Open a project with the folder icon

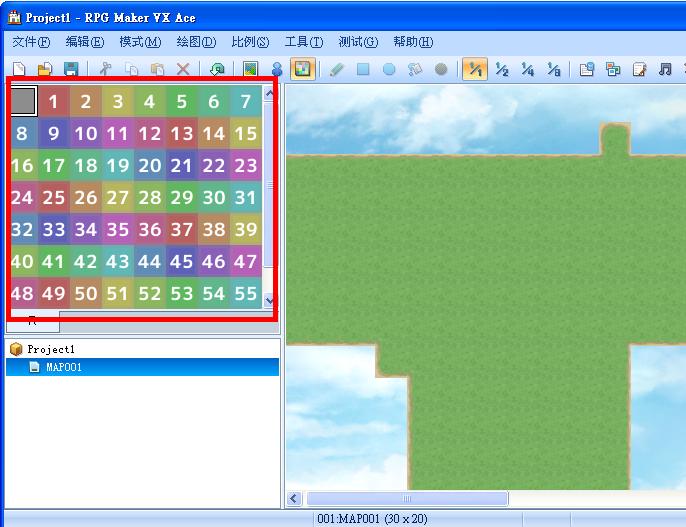click(x=45, y=69)
